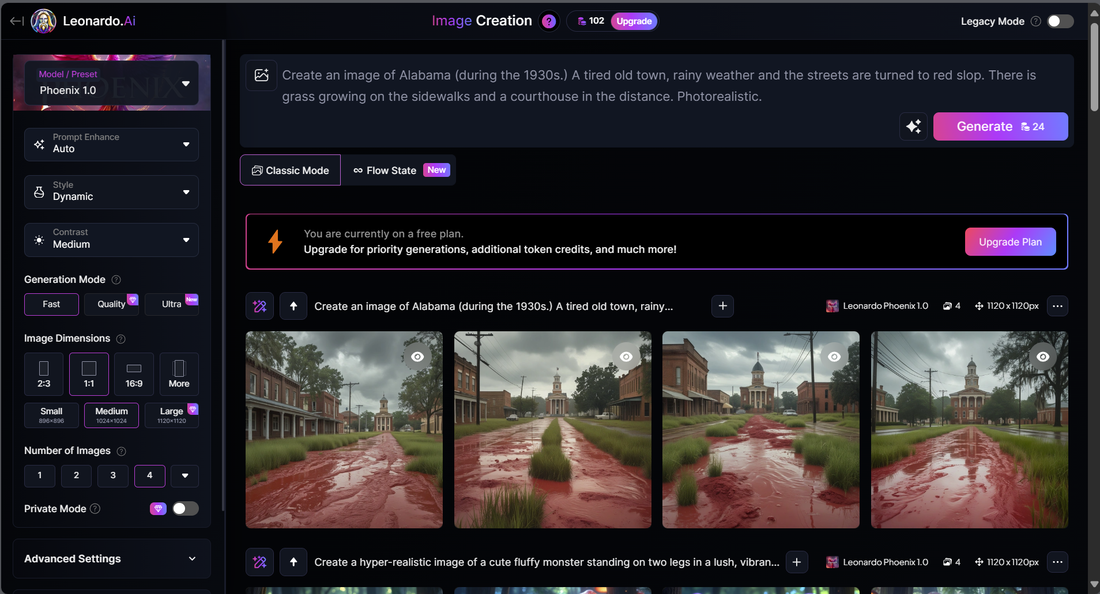Viewport: 1100px width, 594px height.
Task: Select the Classic Mode tab
Action: point(290,170)
